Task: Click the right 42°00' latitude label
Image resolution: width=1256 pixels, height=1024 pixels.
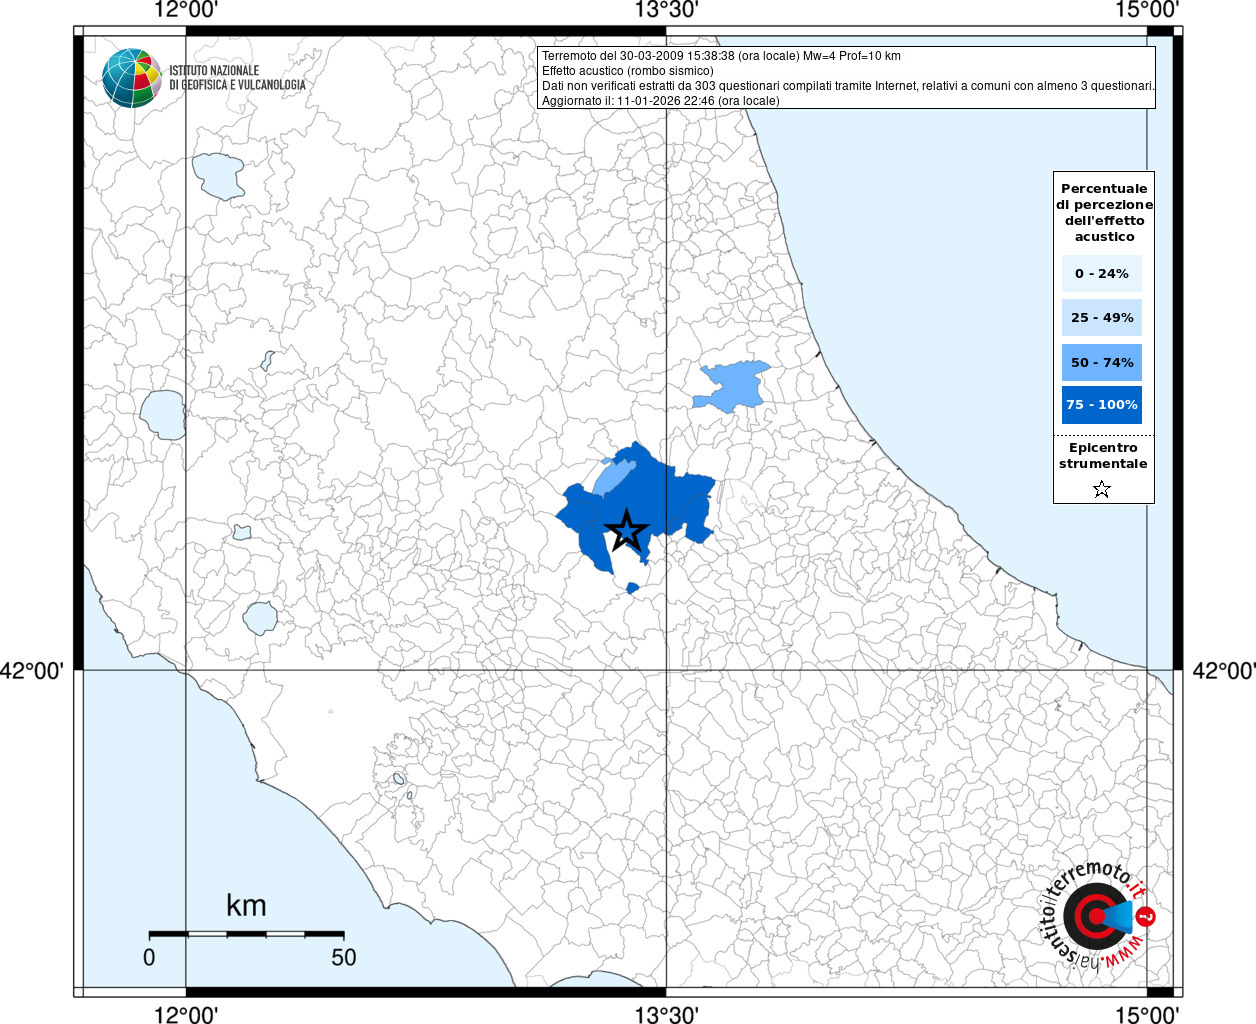Action: [1224, 670]
